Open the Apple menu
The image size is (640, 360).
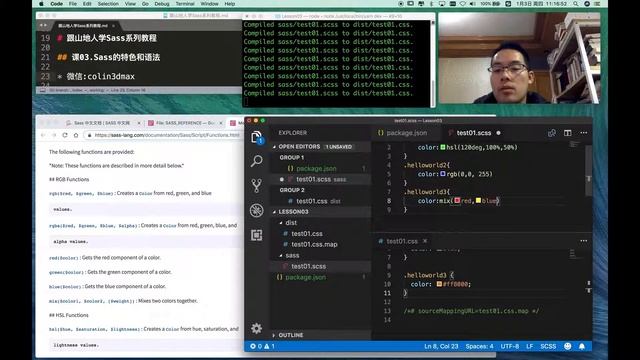[41, 4]
